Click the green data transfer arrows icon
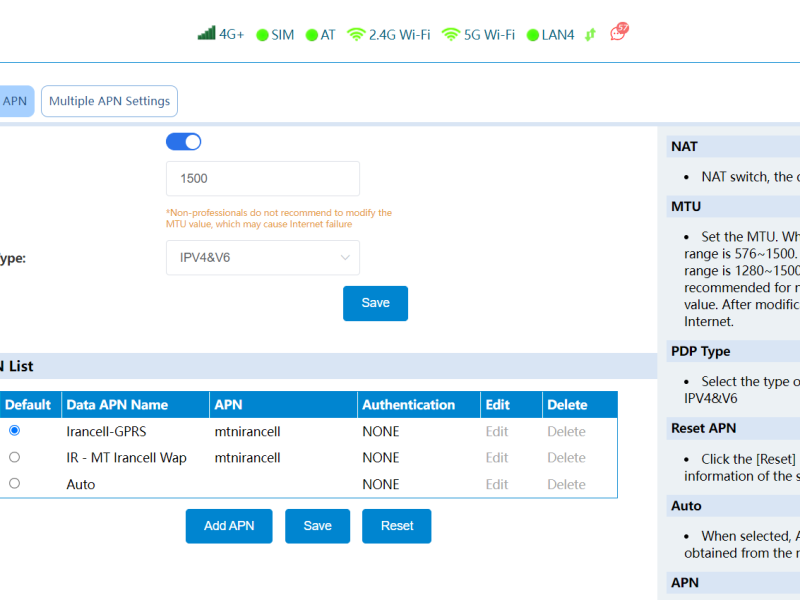Viewport: 800px width, 600px height. point(590,35)
